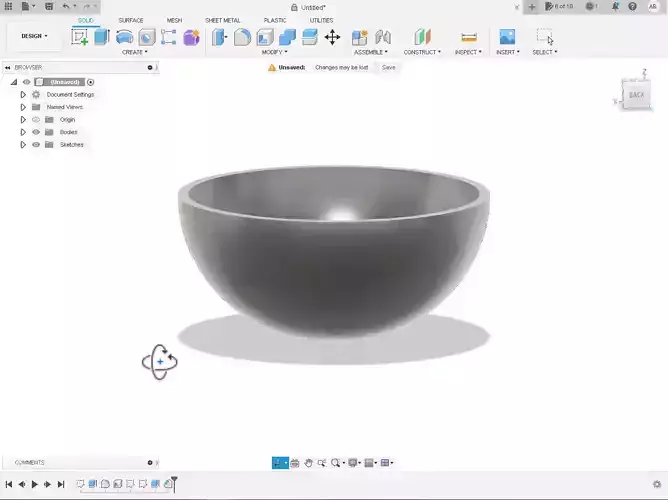Click the Look At icon in navigation bar

295,463
